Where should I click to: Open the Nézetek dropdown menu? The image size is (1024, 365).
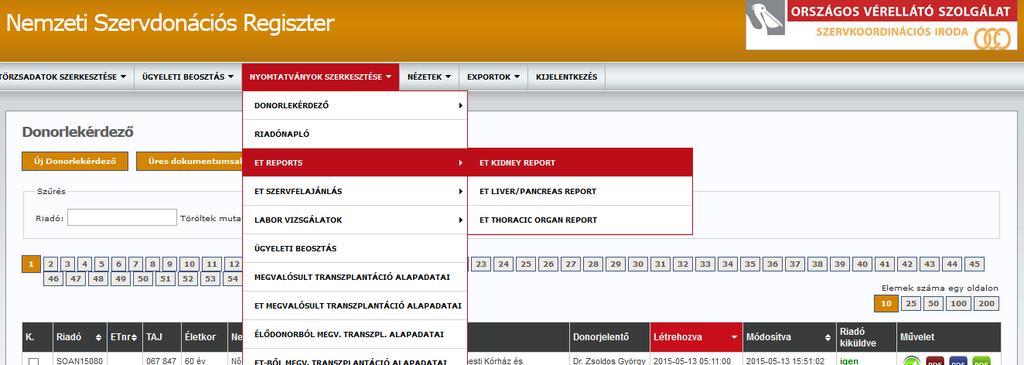[x=429, y=77]
